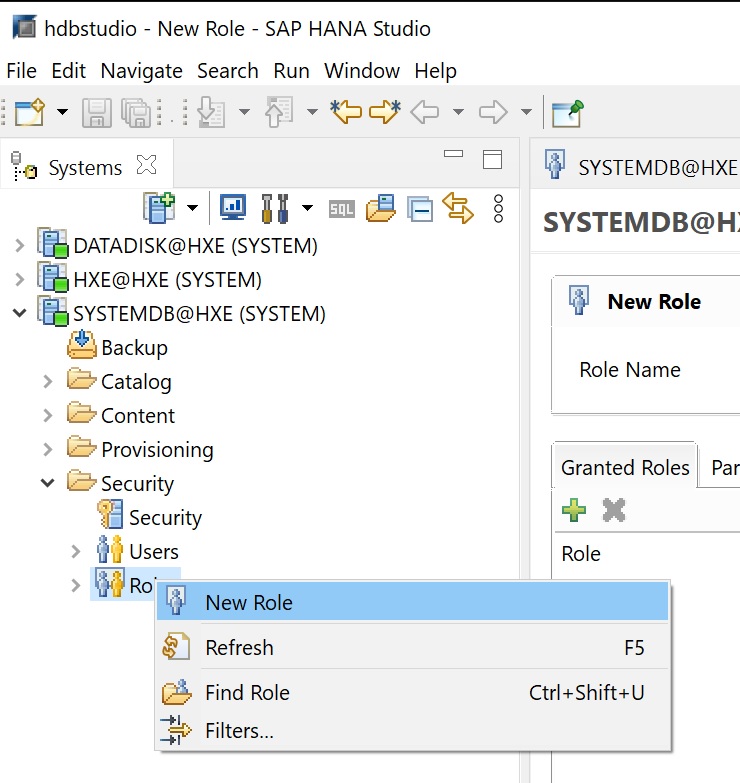Collapse the SYSTEMDB@HXE (SYSTEM) node
Viewport: 740px width, 783px height.
[19, 314]
